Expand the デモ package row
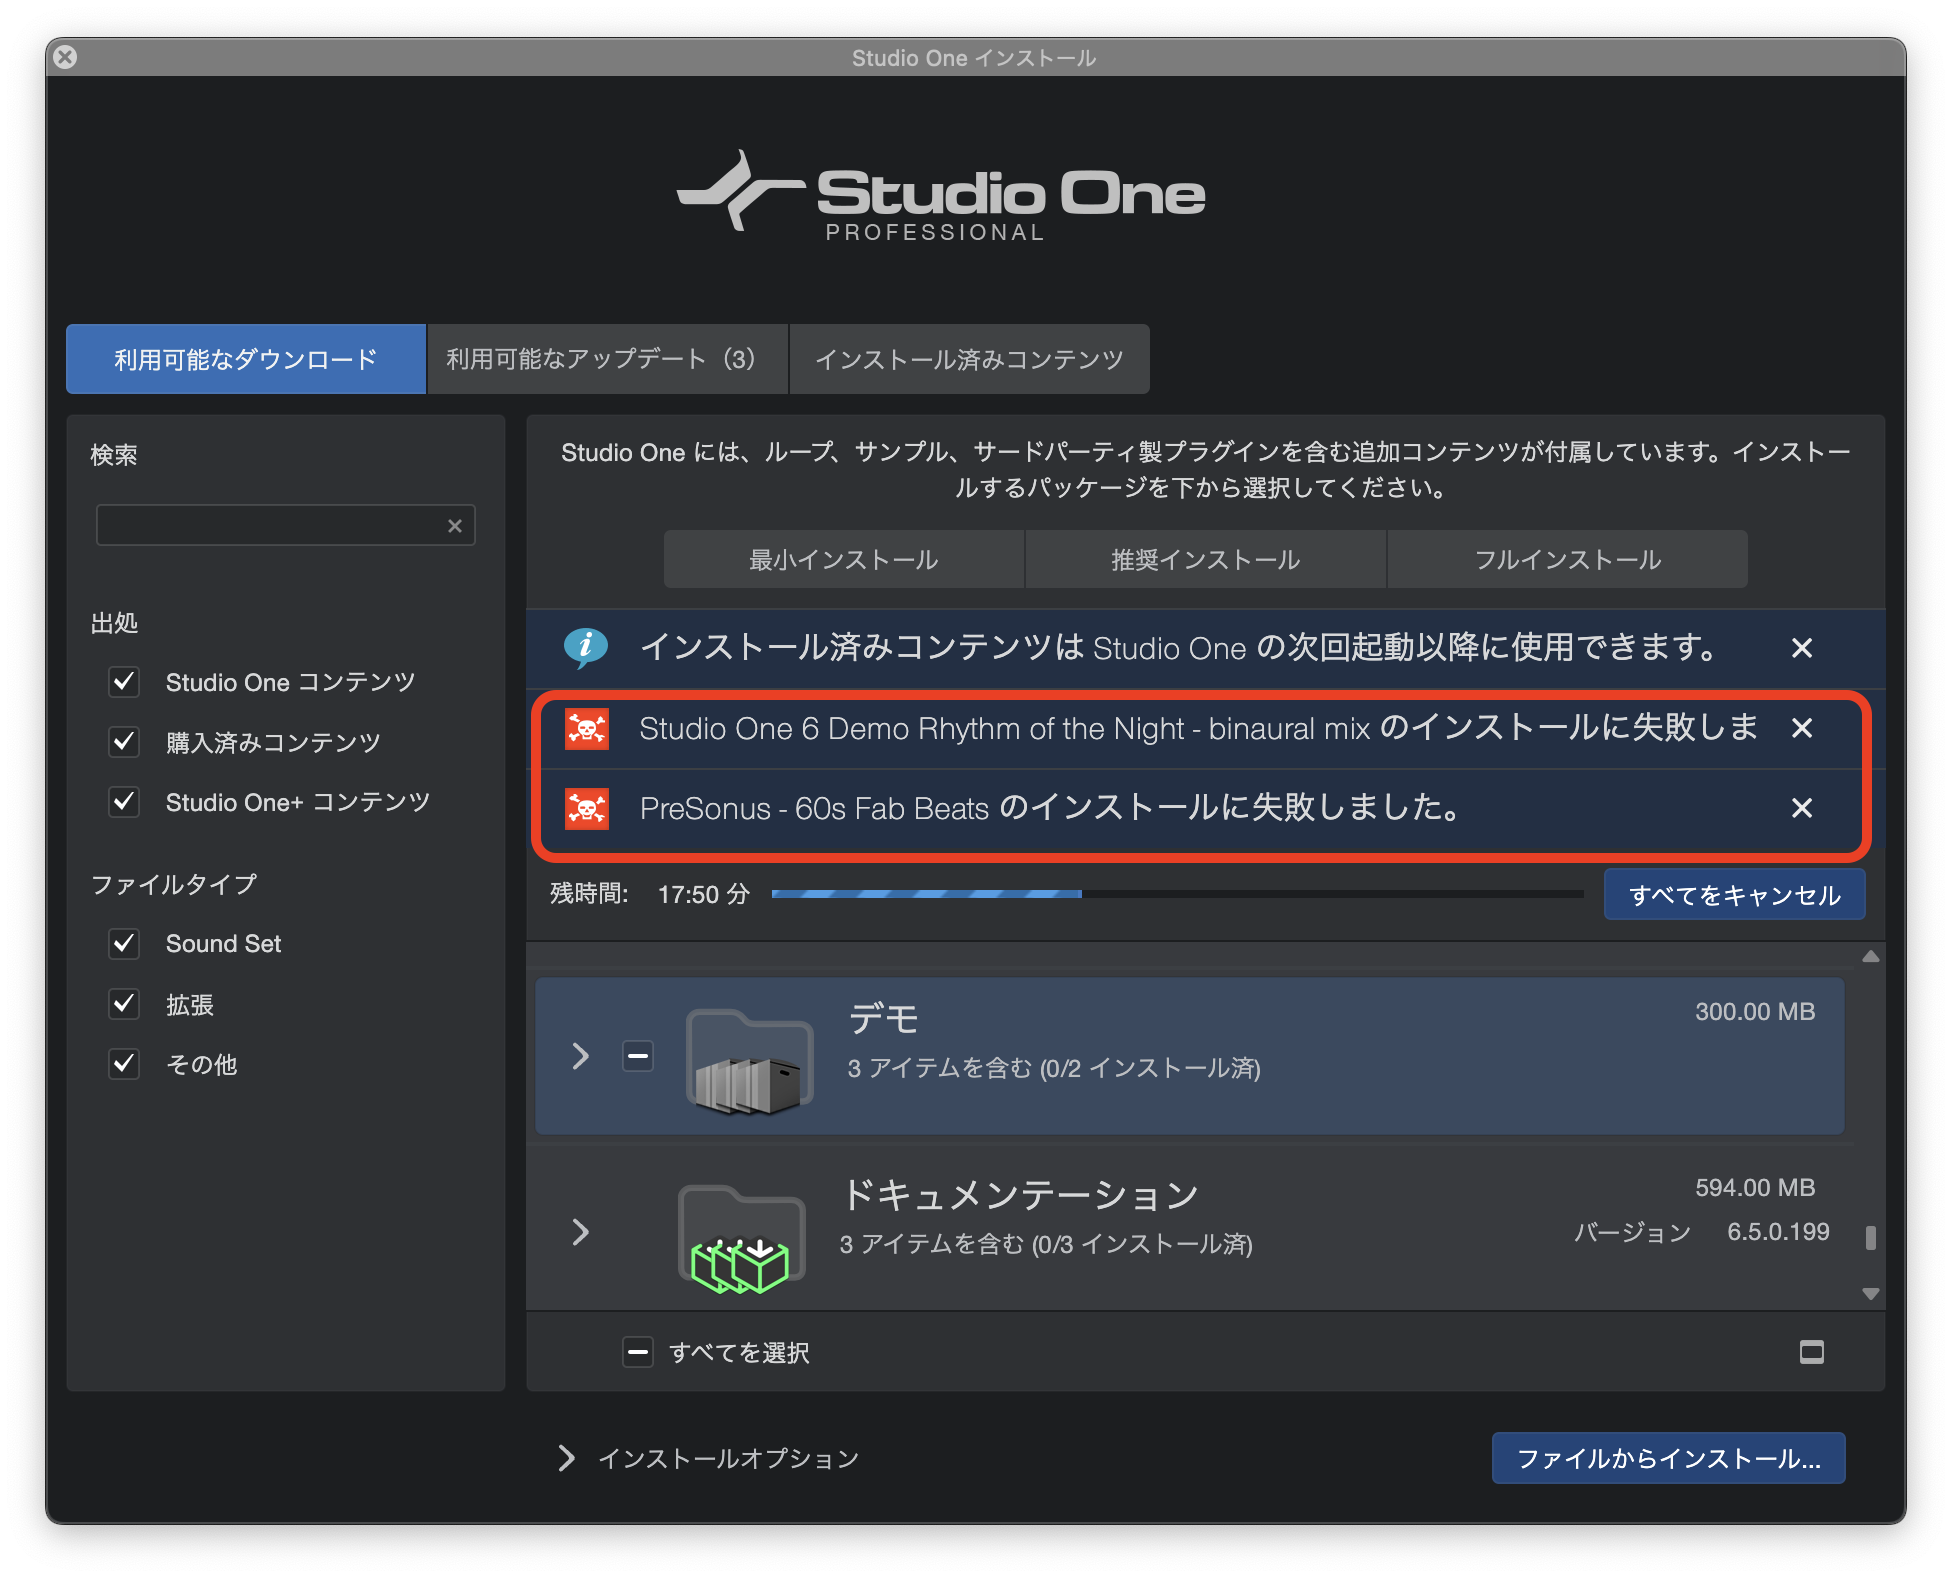This screenshot has height=1578, width=1952. click(x=580, y=1056)
